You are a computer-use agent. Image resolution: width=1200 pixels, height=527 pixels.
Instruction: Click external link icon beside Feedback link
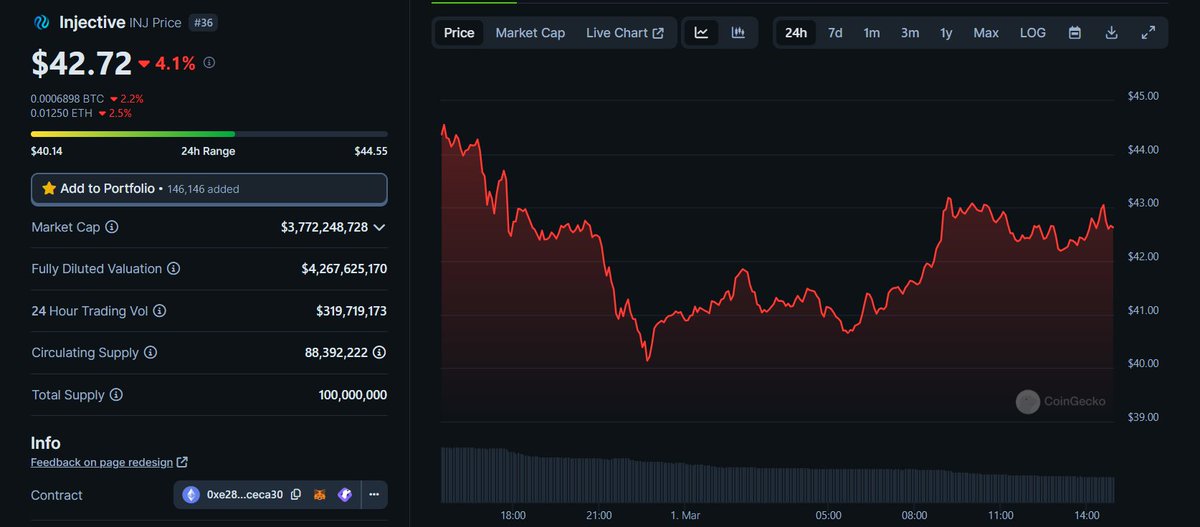[x=182, y=463]
